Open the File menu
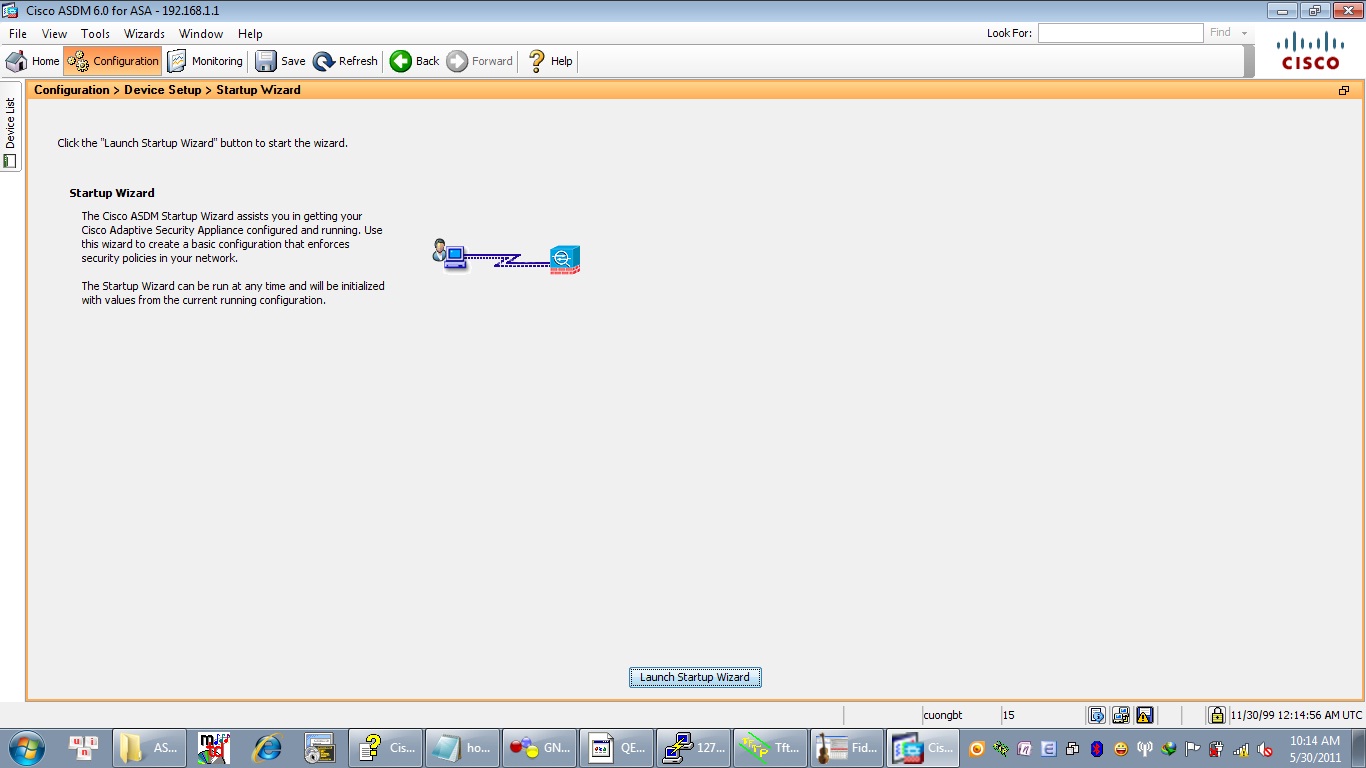Screen dimensions: 1366x768 (18, 33)
